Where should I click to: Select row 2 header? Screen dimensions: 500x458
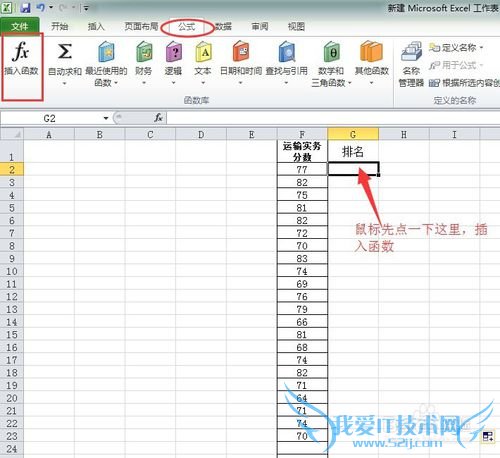coord(12,170)
